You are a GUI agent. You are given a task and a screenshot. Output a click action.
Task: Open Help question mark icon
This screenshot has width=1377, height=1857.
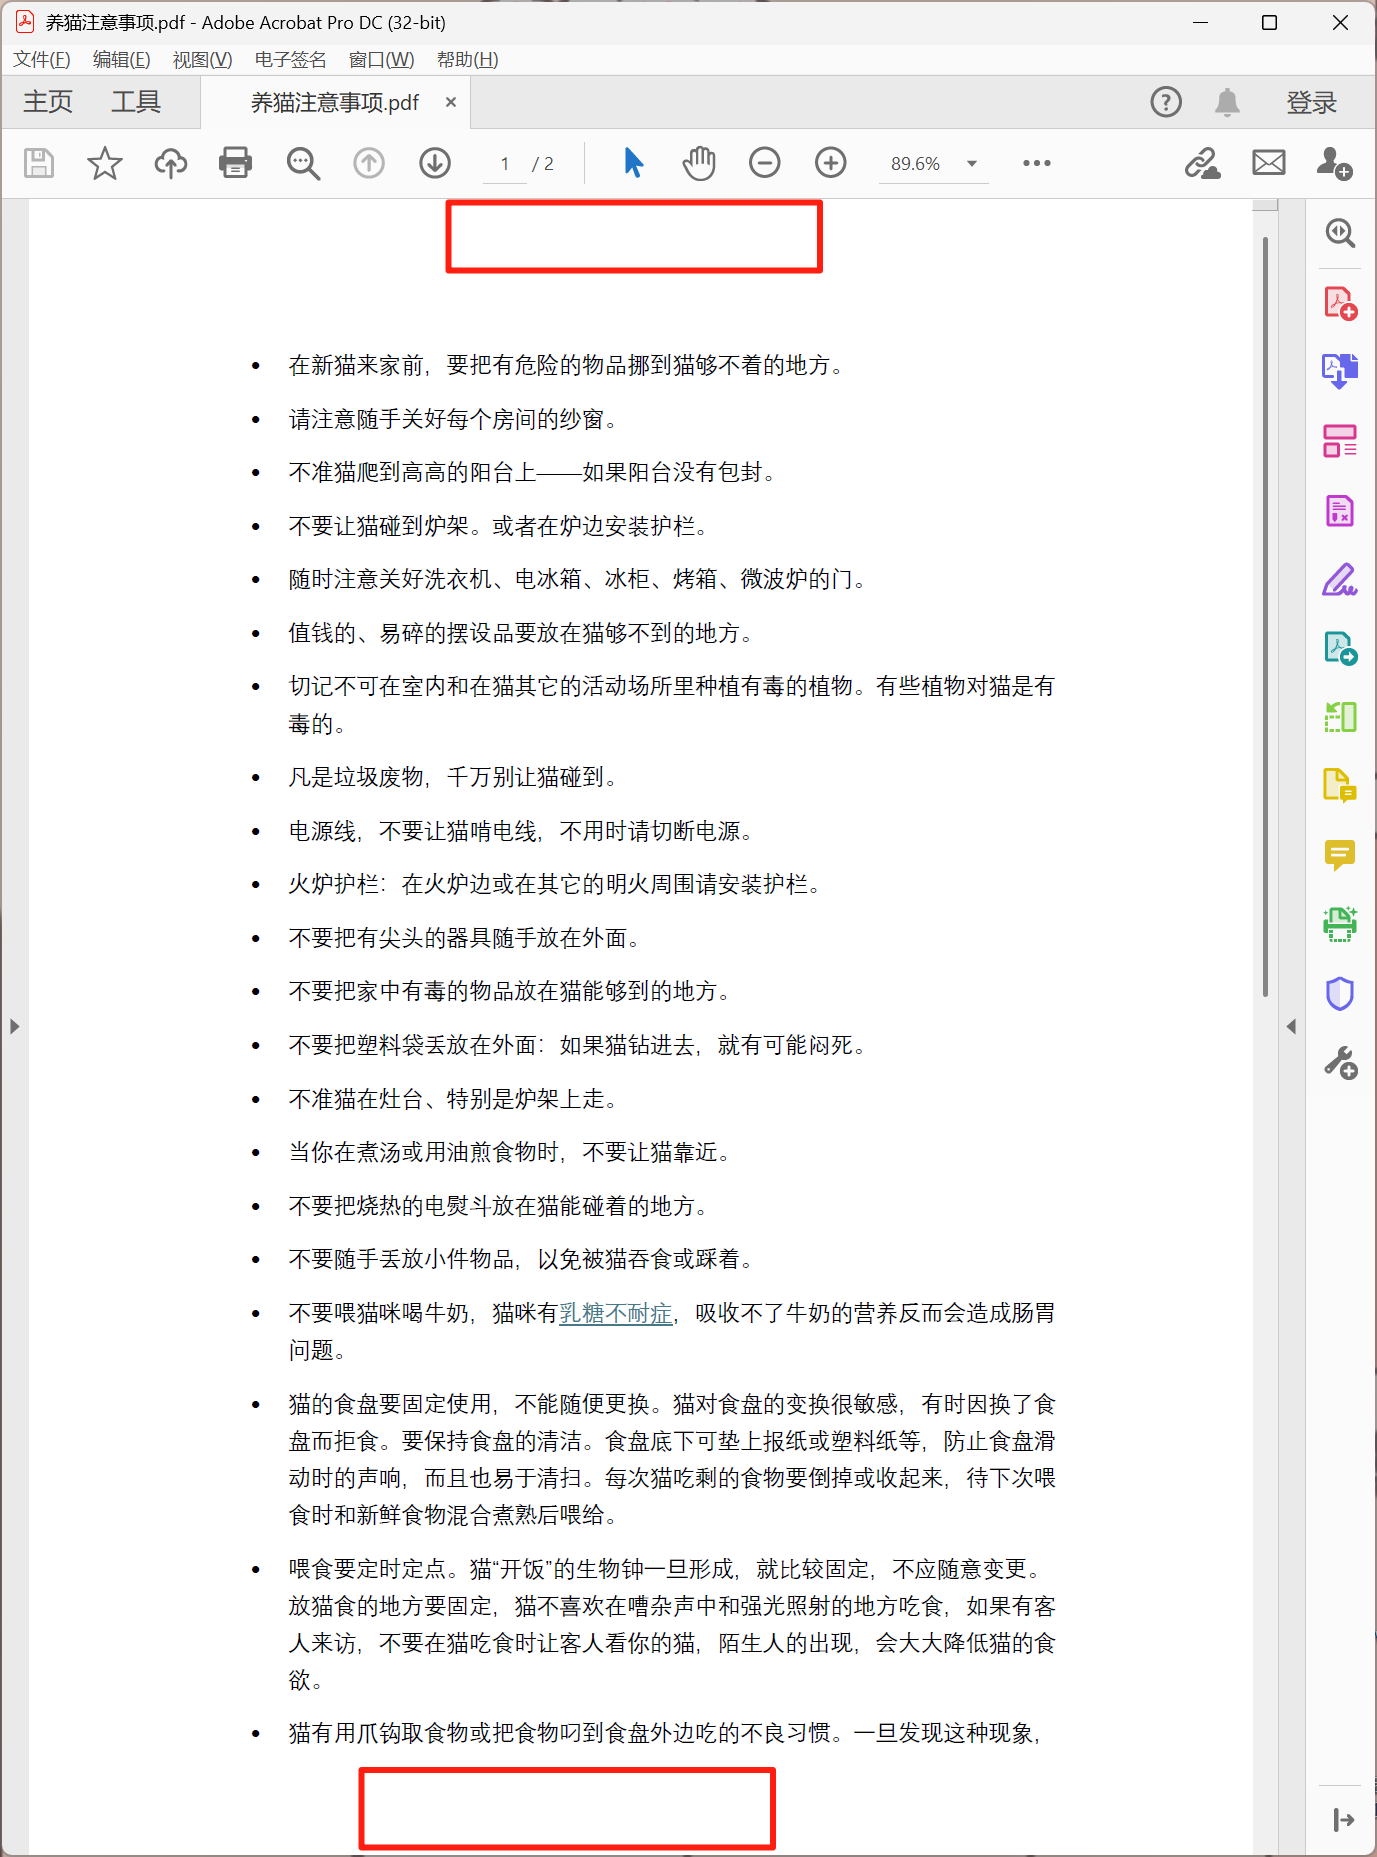click(1166, 102)
